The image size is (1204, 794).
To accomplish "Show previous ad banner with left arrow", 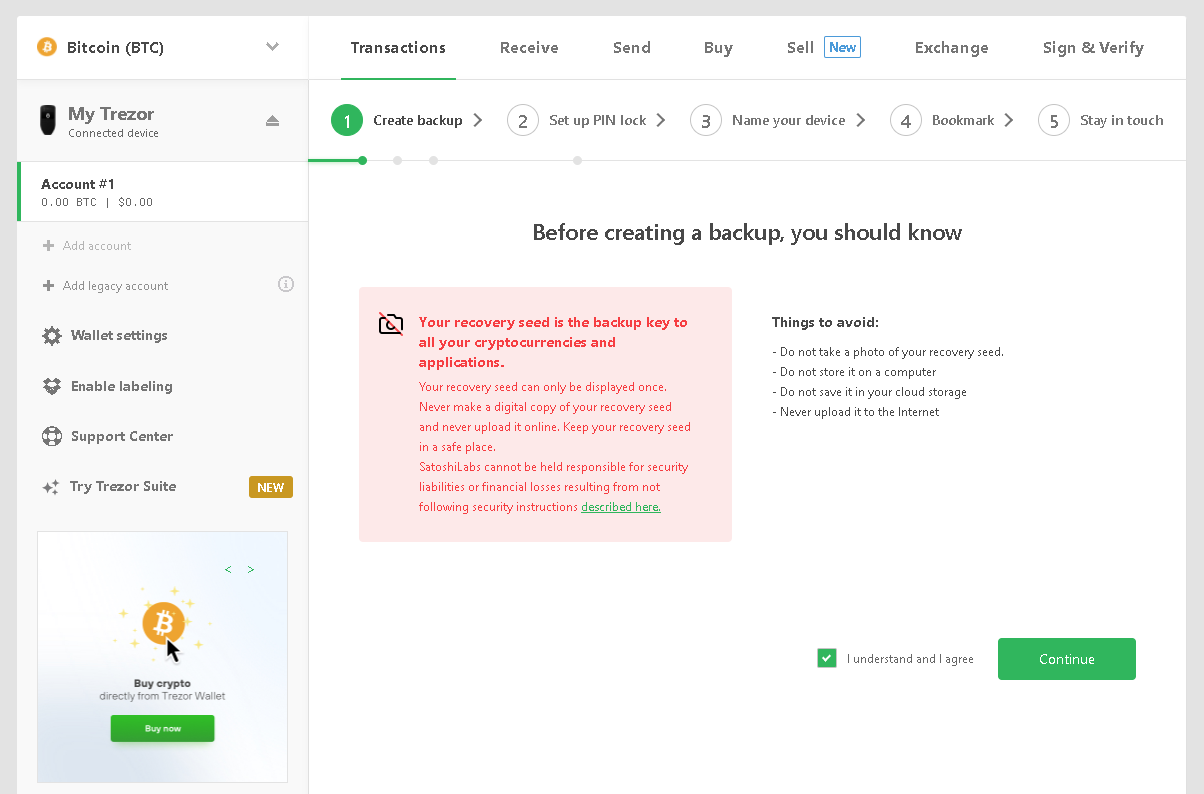I will [228, 570].
